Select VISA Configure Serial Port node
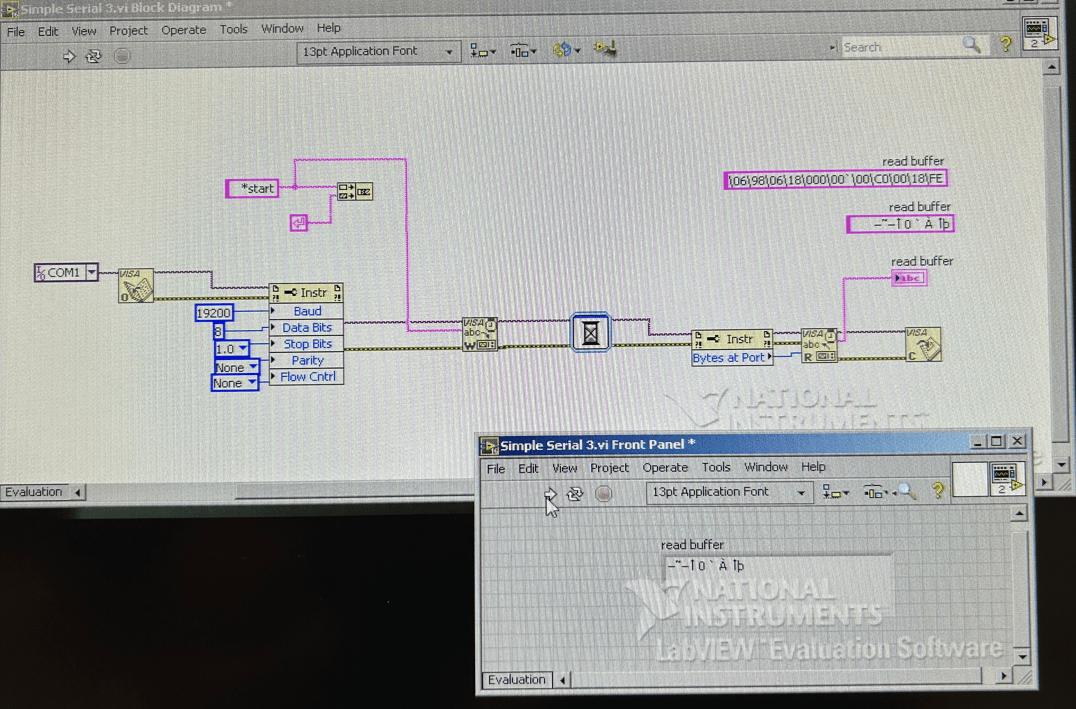This screenshot has height=709, width=1076. point(136,286)
